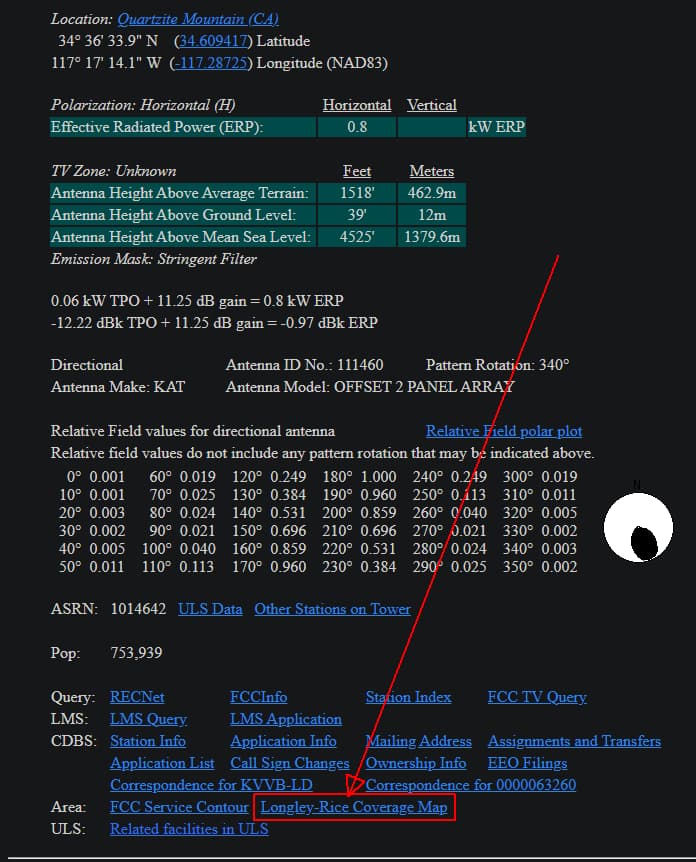This screenshot has width=696, height=862.
Task: Open the Quartzite Mountain (CA) location link
Action: point(198,19)
